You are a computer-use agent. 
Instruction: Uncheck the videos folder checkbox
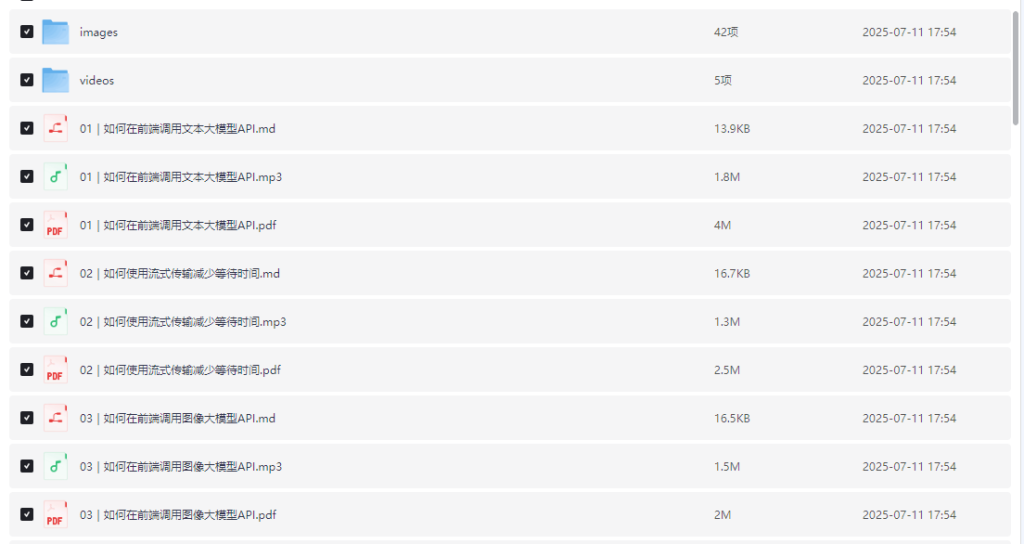pyautogui.click(x=27, y=80)
